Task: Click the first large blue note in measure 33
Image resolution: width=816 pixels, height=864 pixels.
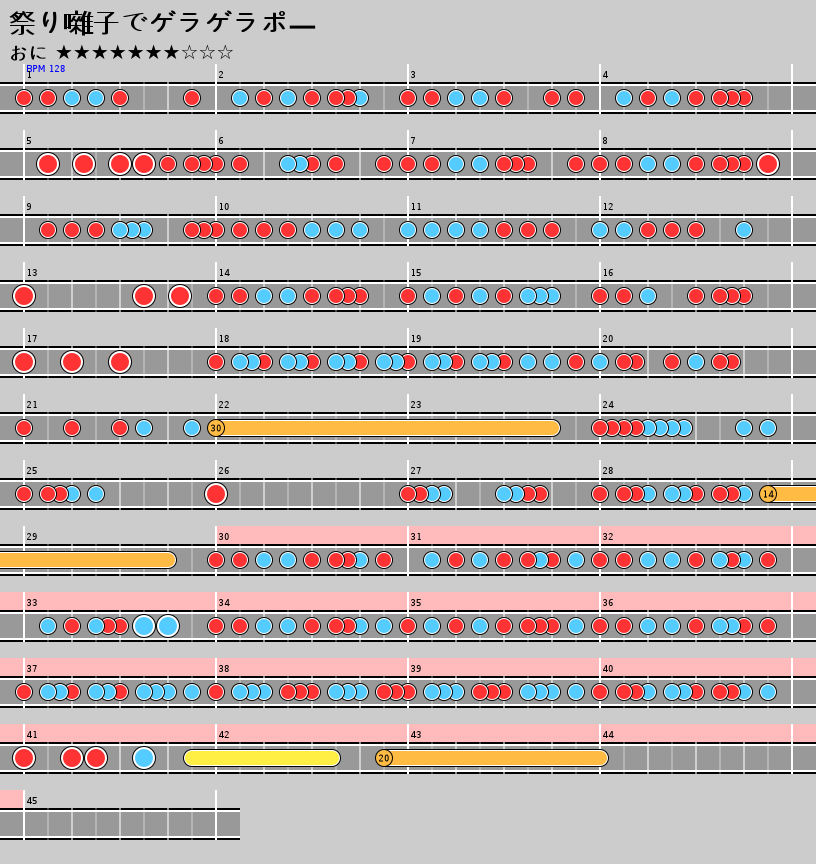Action: pos(144,626)
